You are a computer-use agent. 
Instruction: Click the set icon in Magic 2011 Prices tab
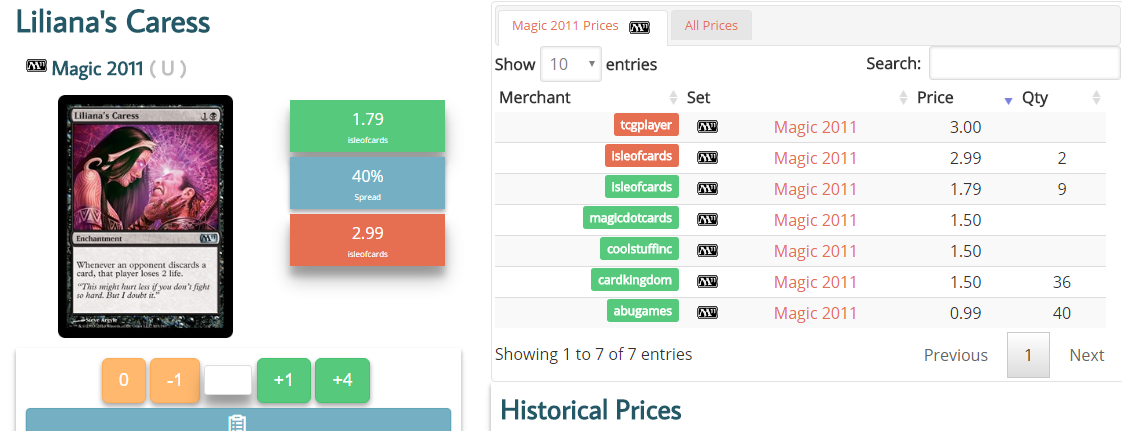(639, 26)
